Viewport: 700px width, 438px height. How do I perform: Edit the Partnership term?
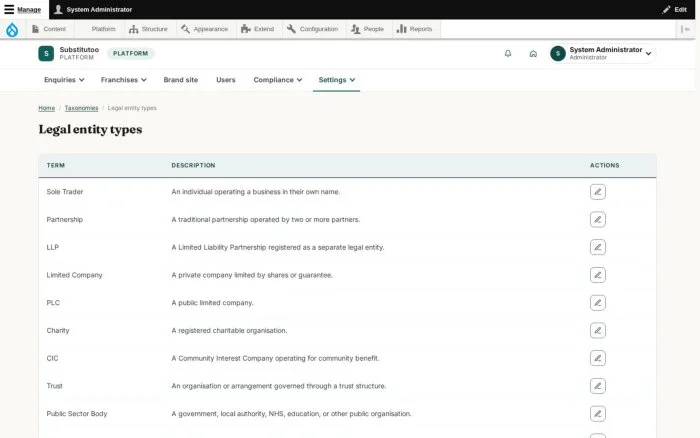coord(597,219)
